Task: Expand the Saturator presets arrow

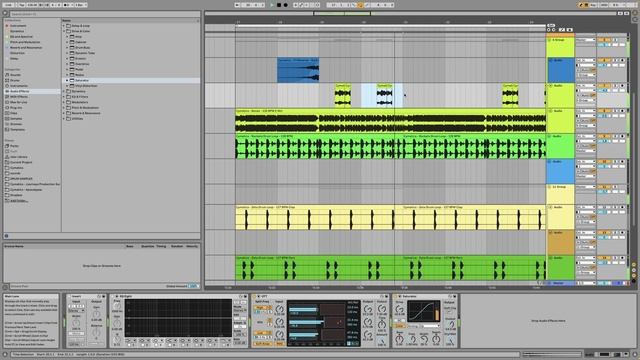Action: coord(67,80)
